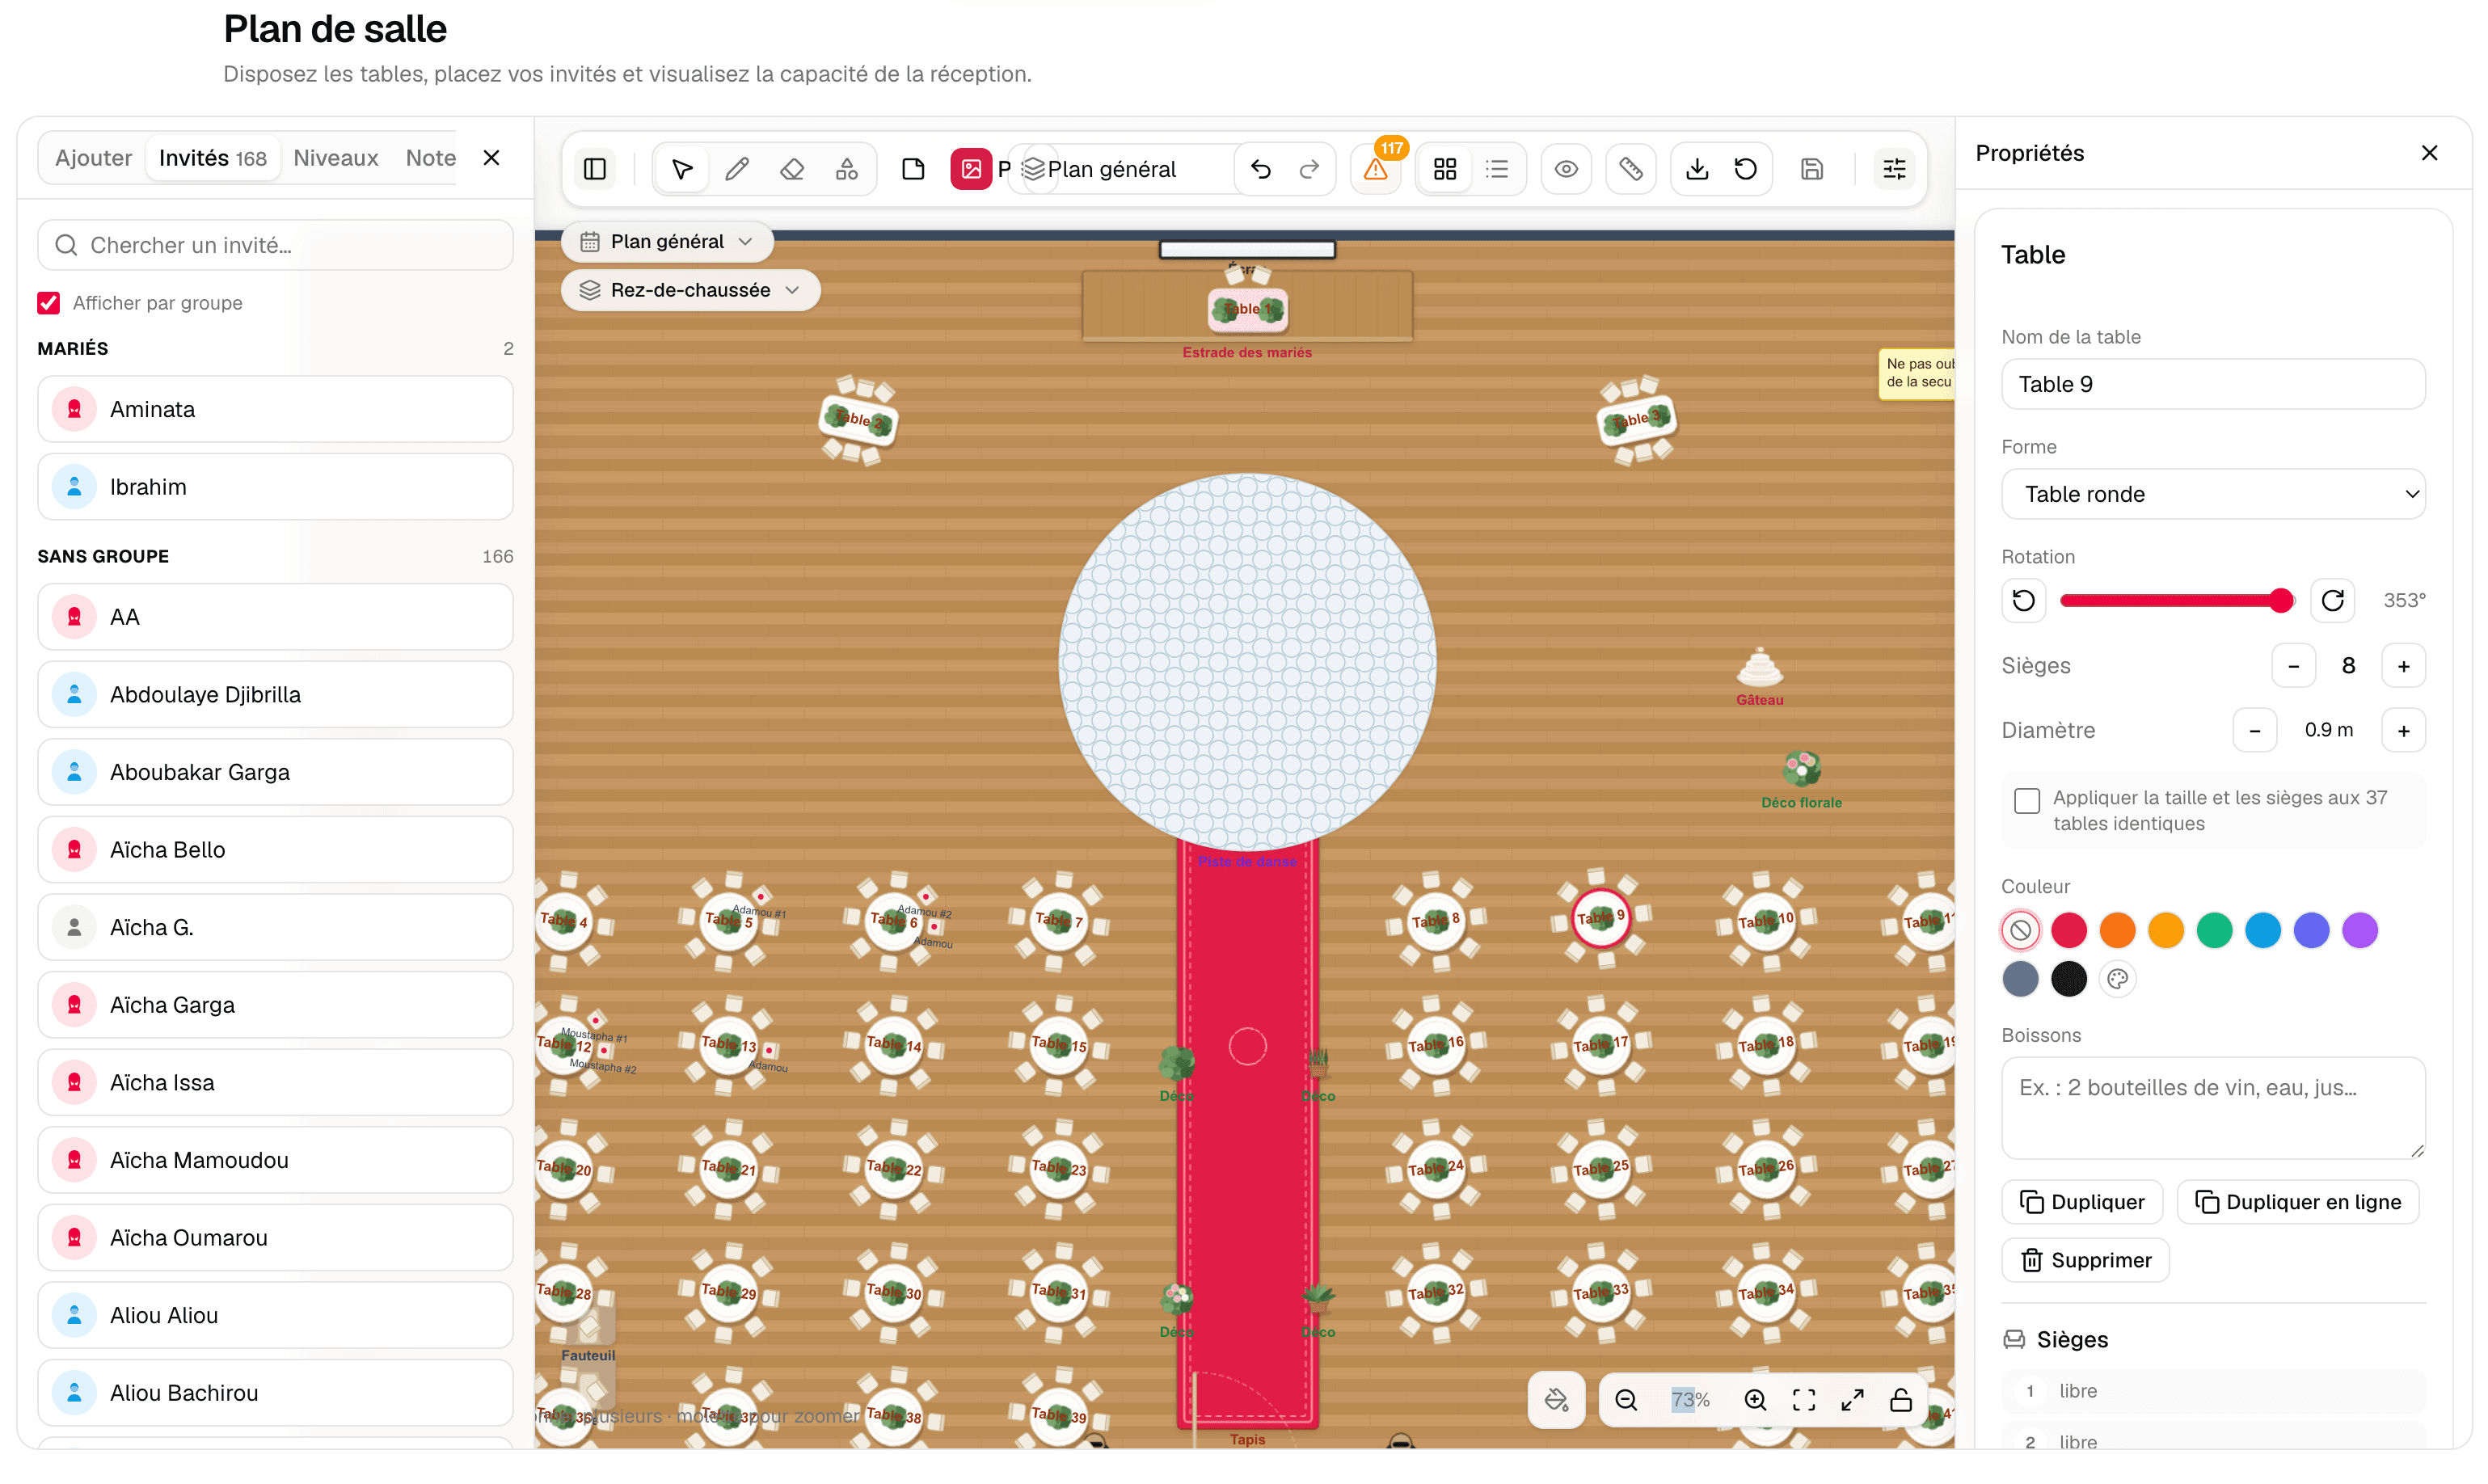Open the shapes tool
2488x1484 pixels.
(x=847, y=169)
